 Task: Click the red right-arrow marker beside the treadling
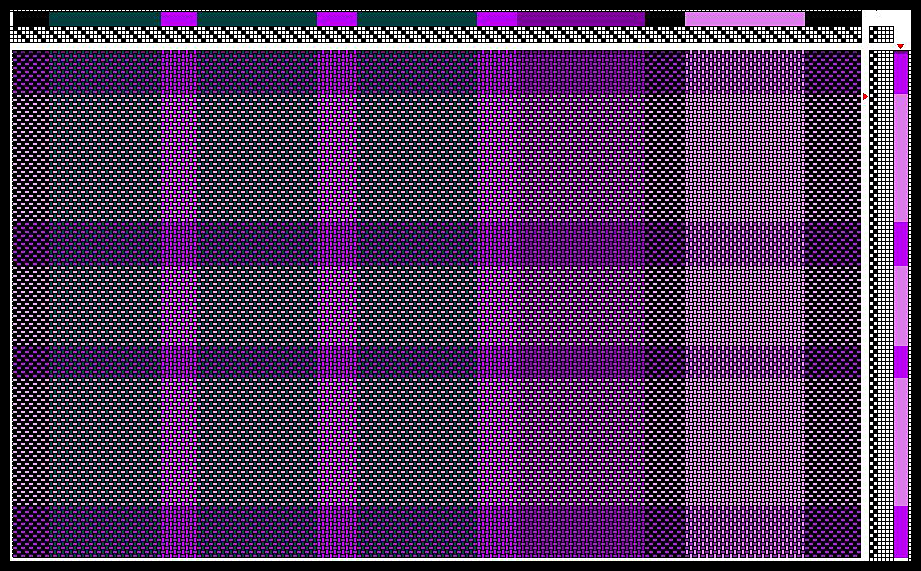click(x=865, y=96)
